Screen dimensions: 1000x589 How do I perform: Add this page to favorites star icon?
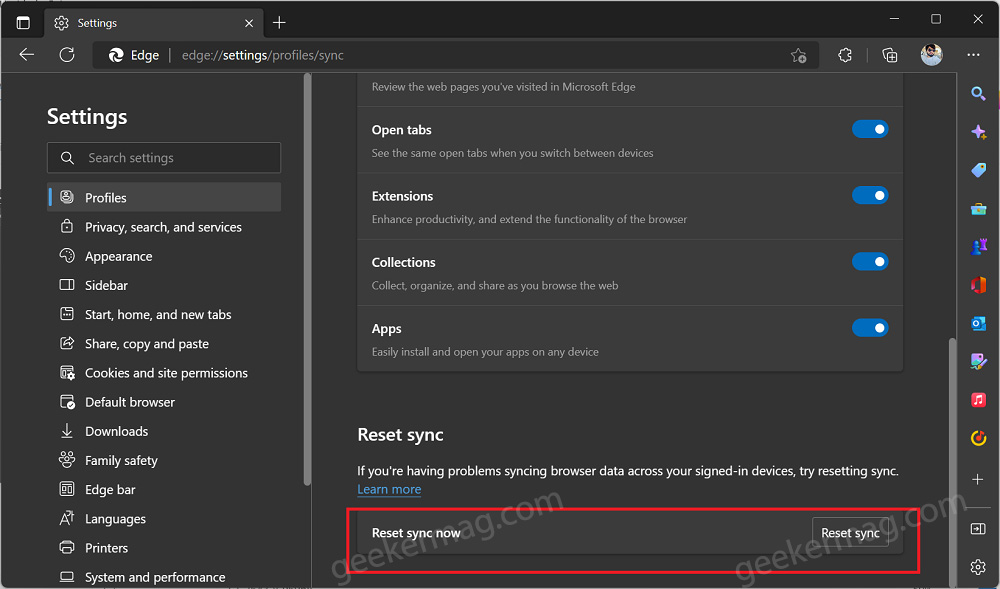click(x=798, y=55)
